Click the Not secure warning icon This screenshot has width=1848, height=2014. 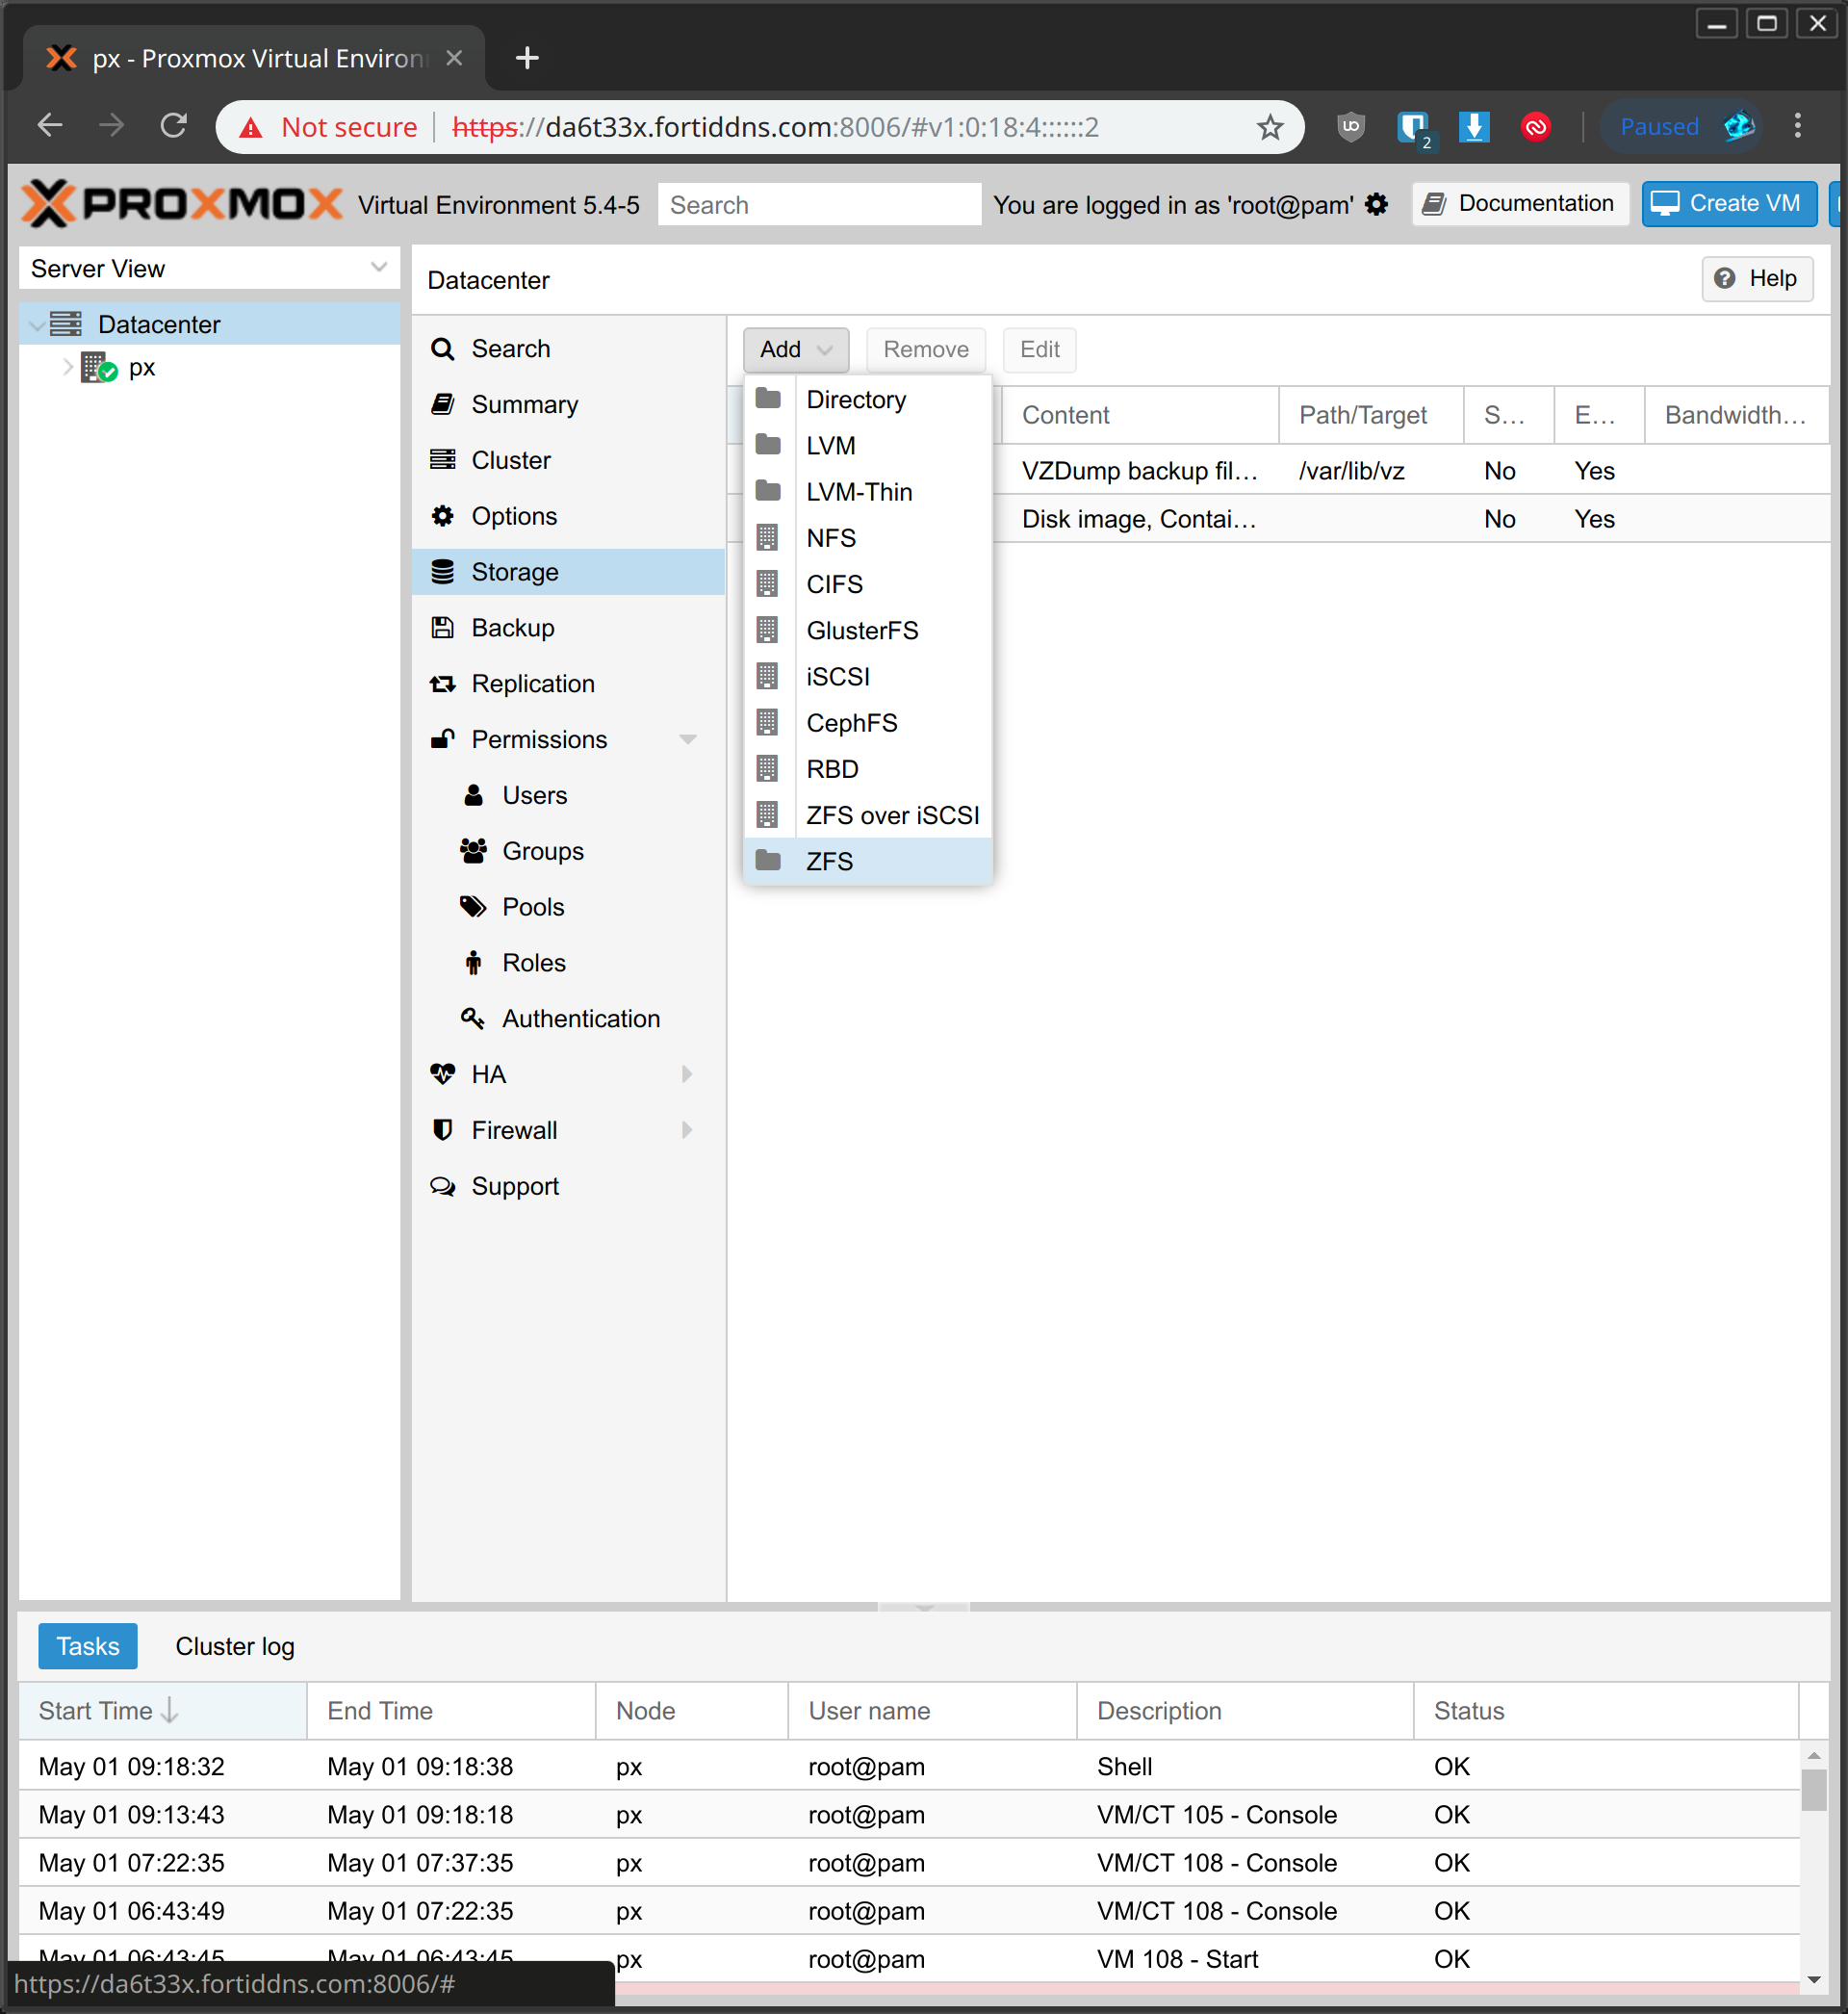[251, 128]
